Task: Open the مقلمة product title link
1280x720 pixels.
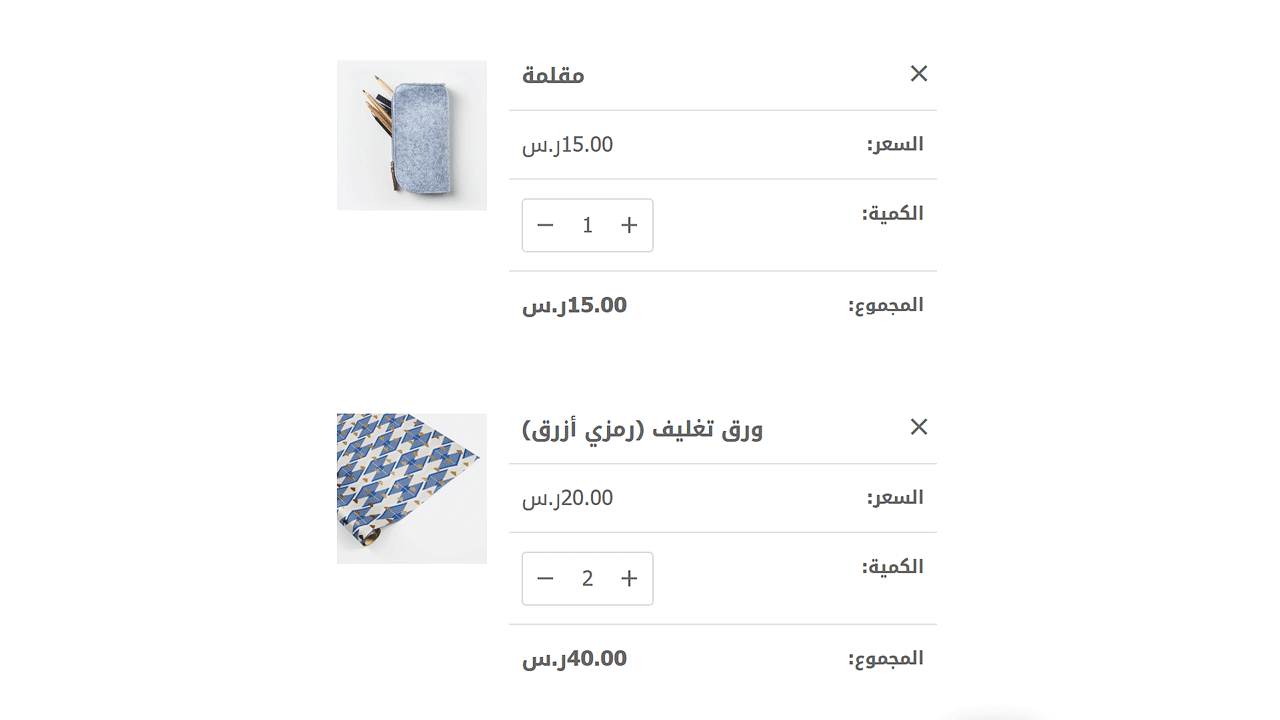Action: (x=553, y=74)
